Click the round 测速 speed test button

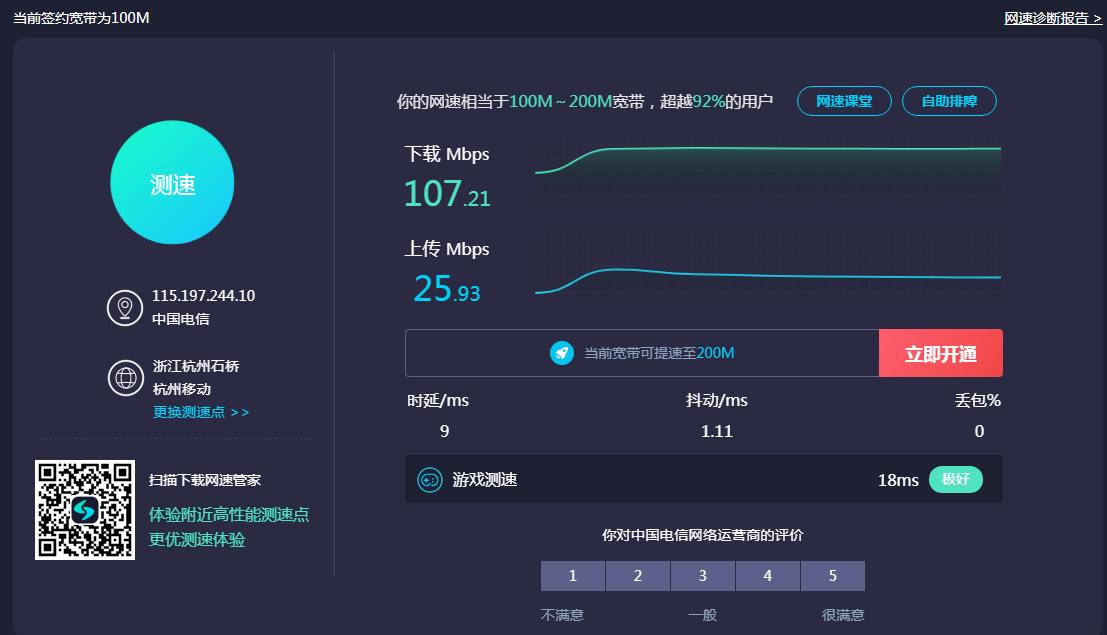coord(172,183)
